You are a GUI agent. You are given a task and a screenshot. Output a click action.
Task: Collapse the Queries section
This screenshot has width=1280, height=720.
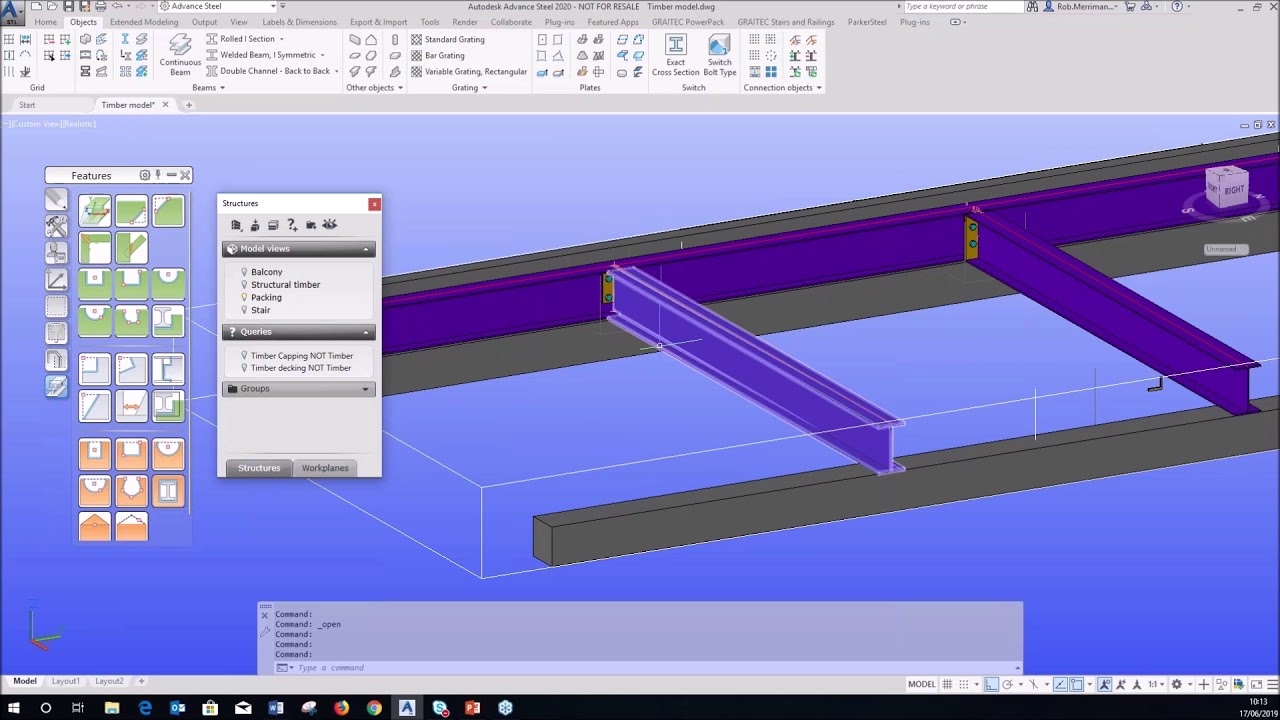pyautogui.click(x=366, y=332)
